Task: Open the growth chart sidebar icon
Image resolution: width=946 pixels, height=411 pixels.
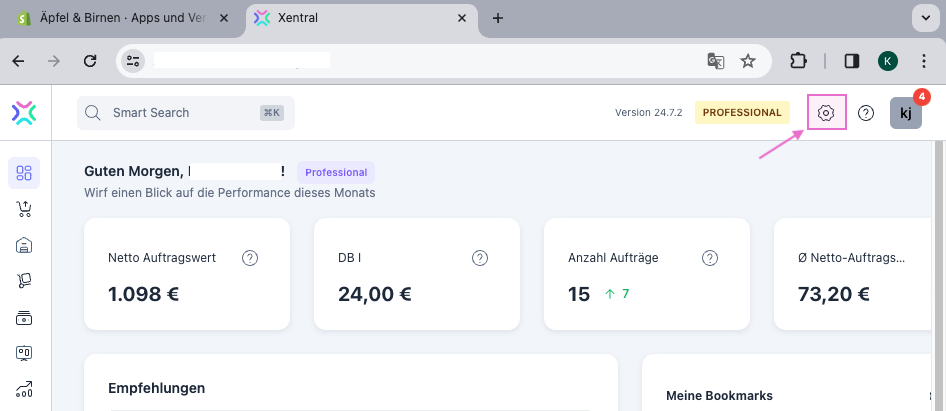Action: click(24, 389)
